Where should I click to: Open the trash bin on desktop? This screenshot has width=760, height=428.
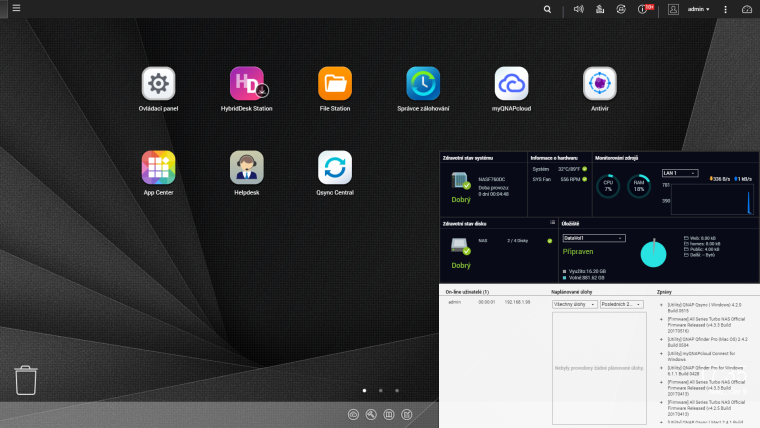[26, 380]
